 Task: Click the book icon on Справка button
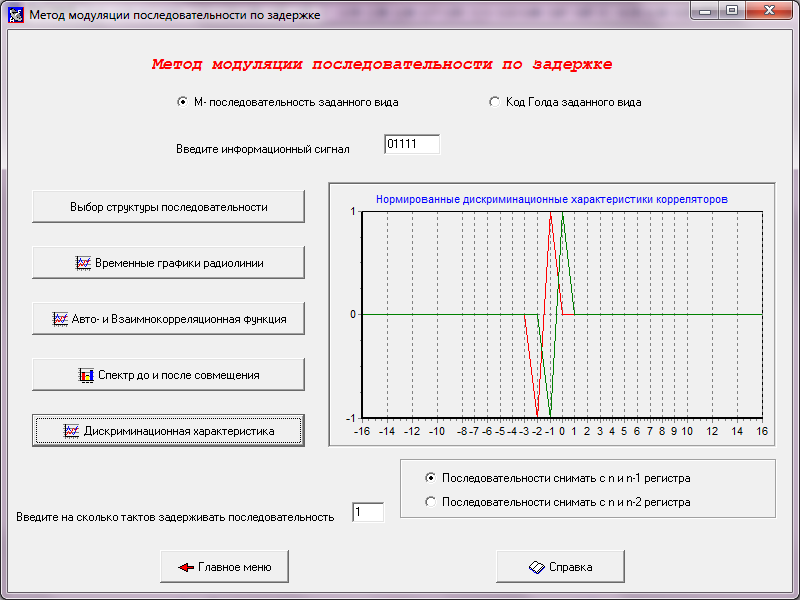[537, 567]
